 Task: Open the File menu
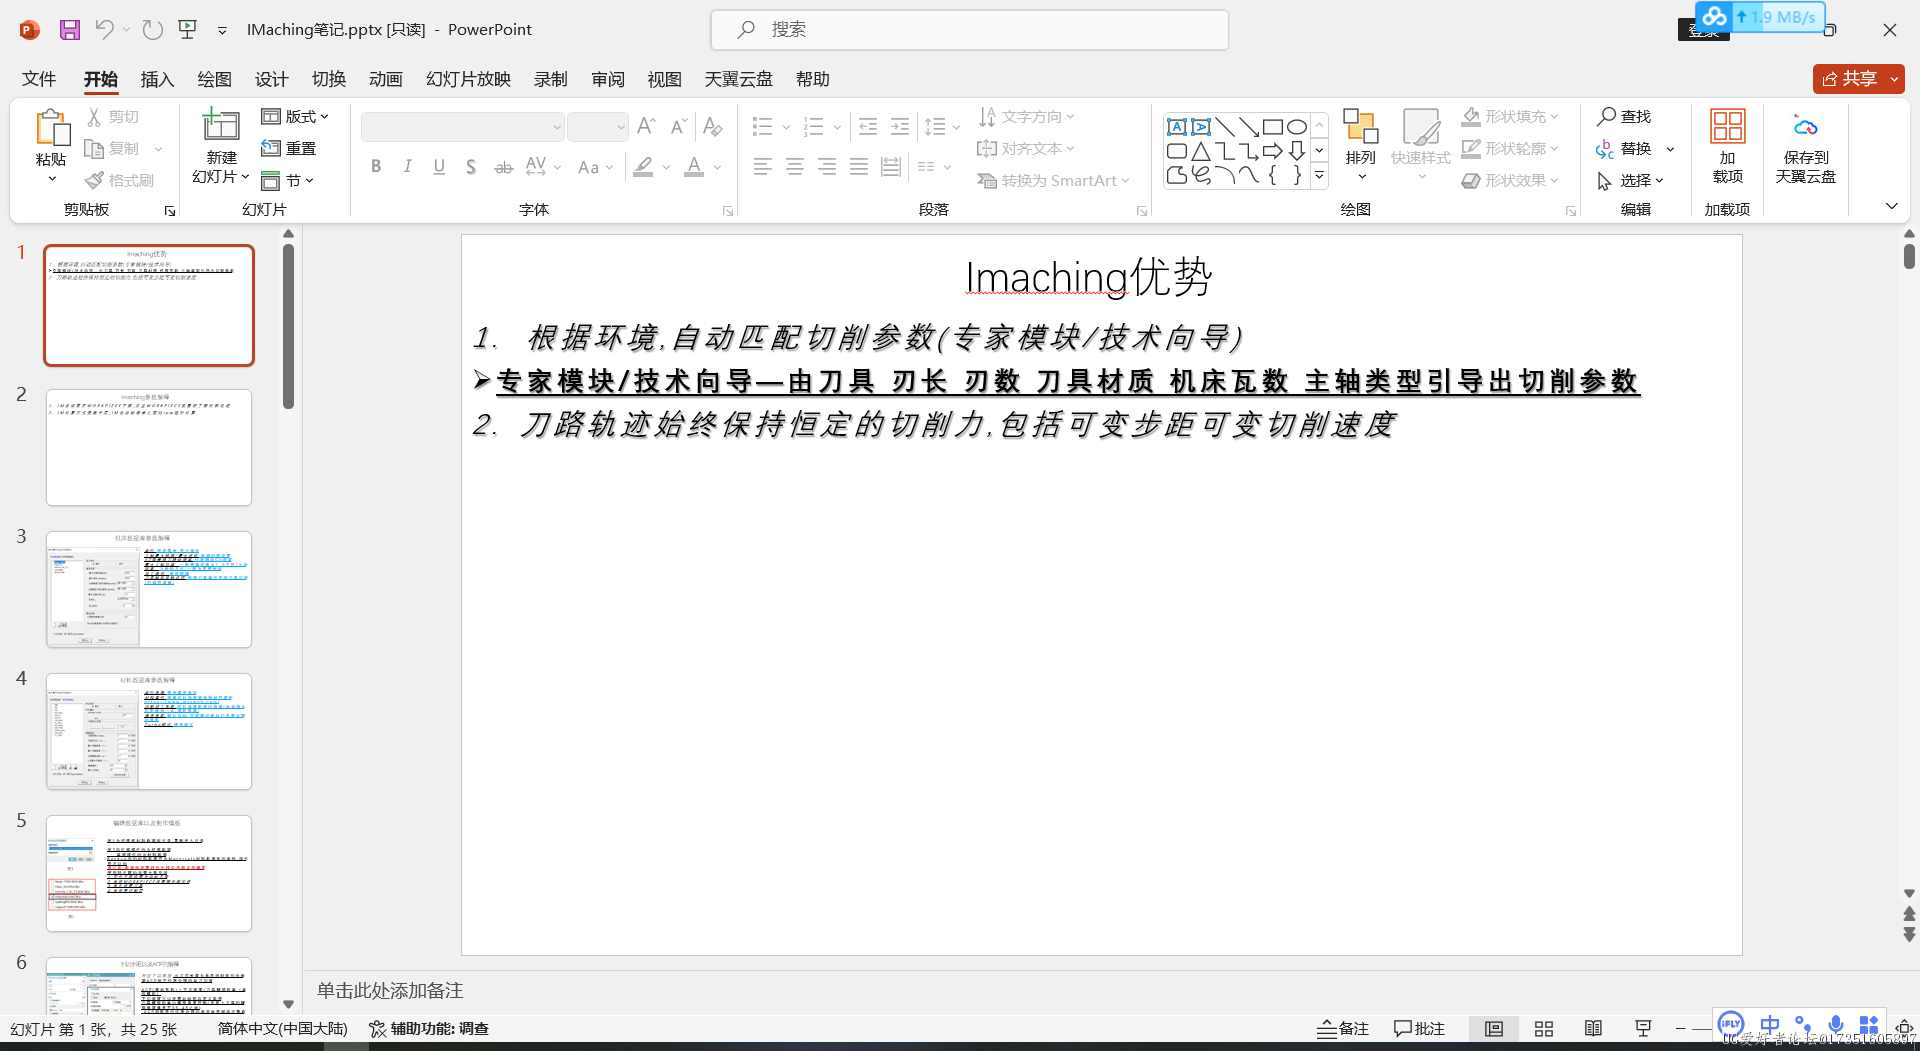tap(39, 79)
